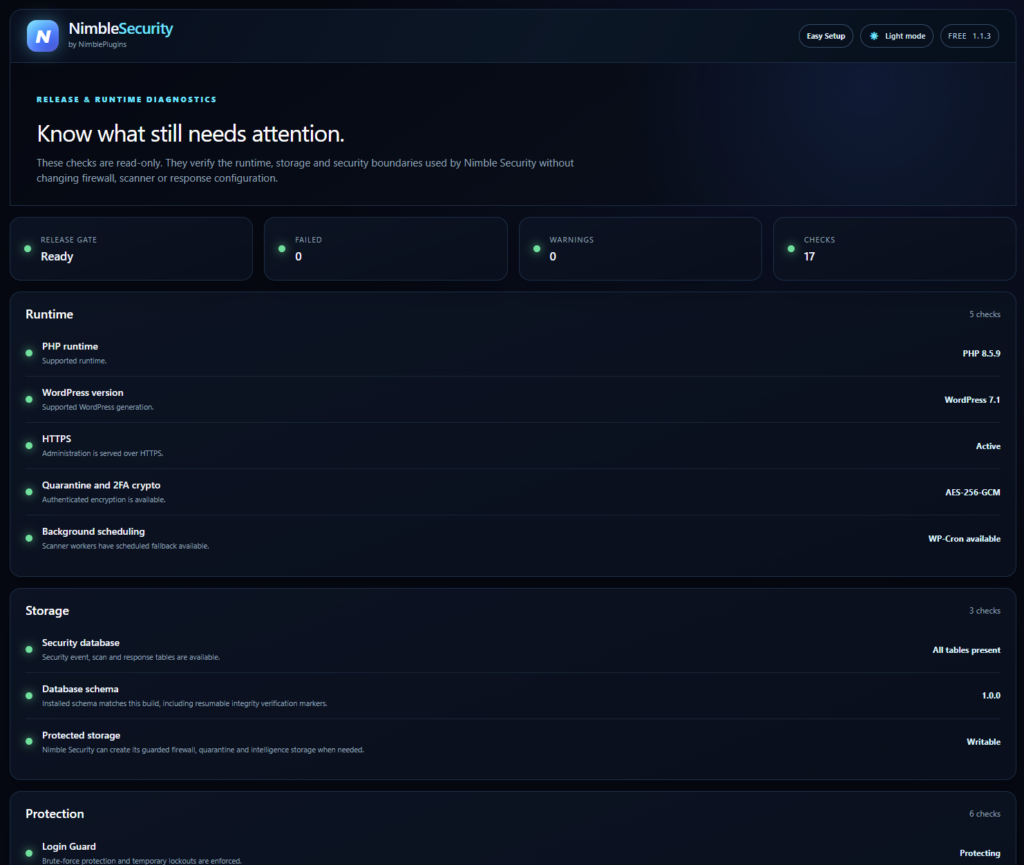This screenshot has width=1024, height=865.
Task: Select the Checks 17 card
Action: pos(895,249)
